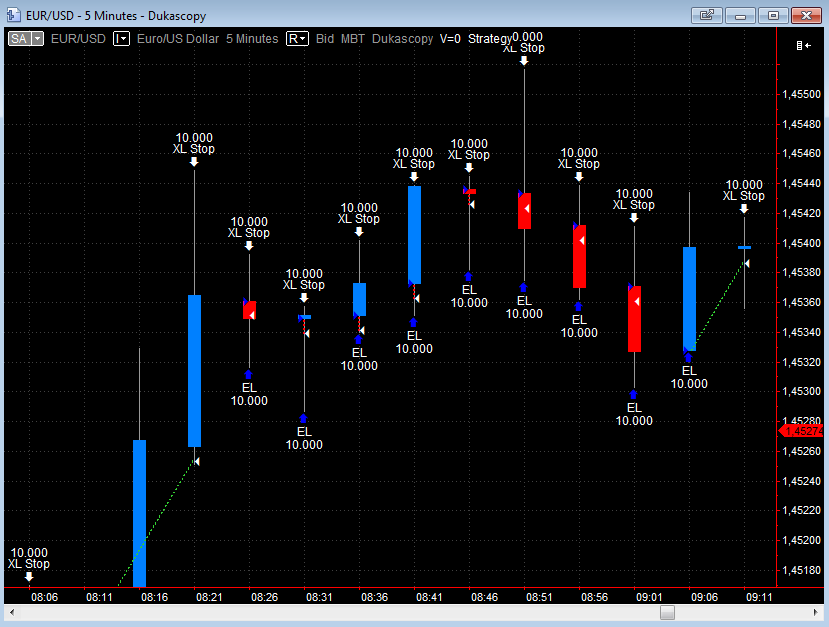
Task: Click the chart window icon in title bar
Action: [13, 15]
